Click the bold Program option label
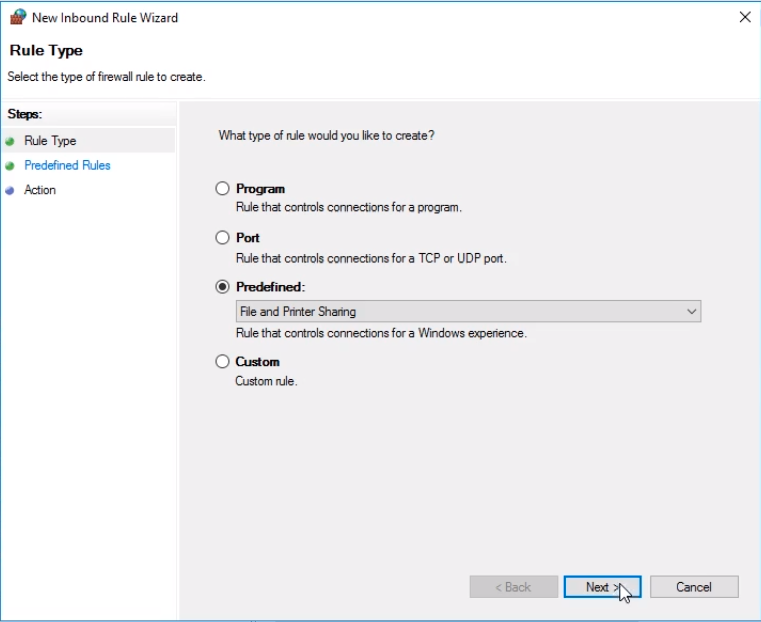This screenshot has height=622, width=761. pyautogui.click(x=260, y=189)
